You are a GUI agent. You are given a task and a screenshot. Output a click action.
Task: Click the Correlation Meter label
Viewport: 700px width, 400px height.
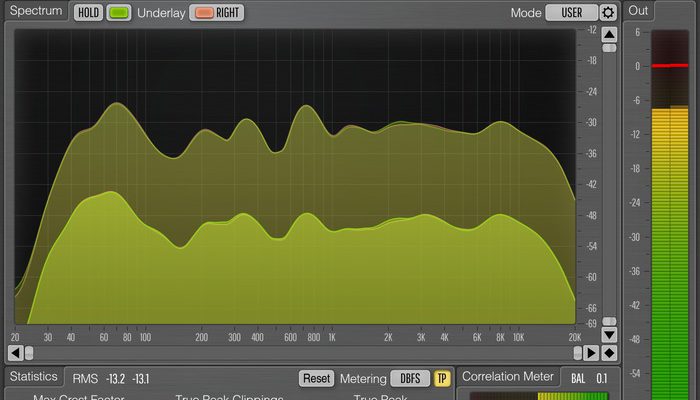pyautogui.click(x=508, y=377)
